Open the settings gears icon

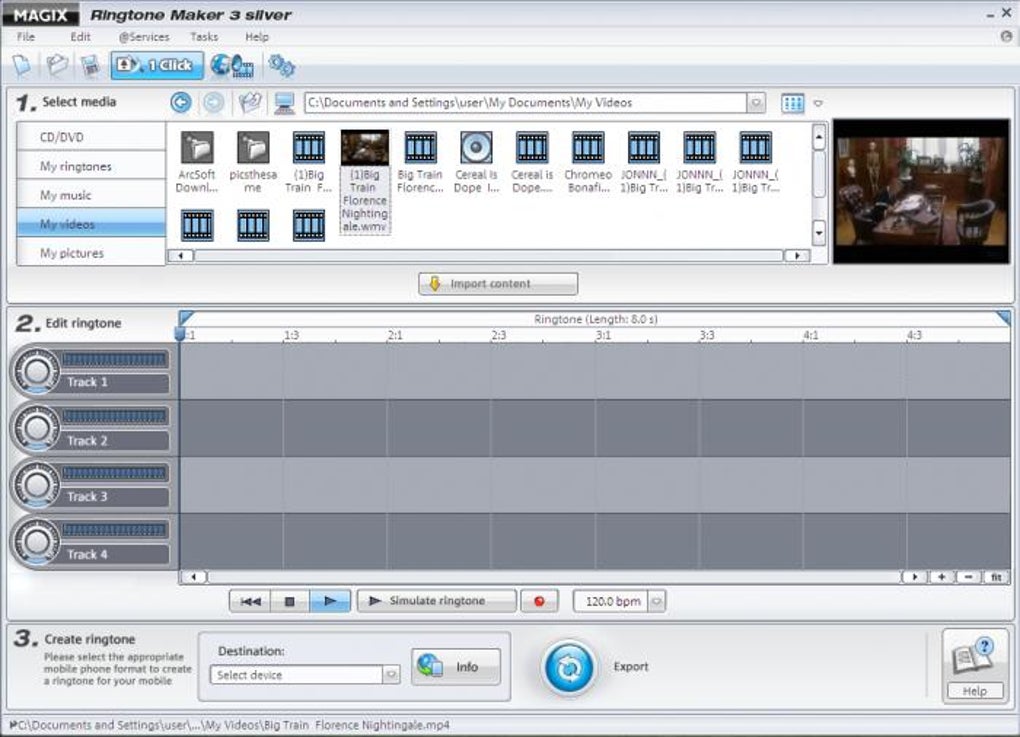point(281,66)
